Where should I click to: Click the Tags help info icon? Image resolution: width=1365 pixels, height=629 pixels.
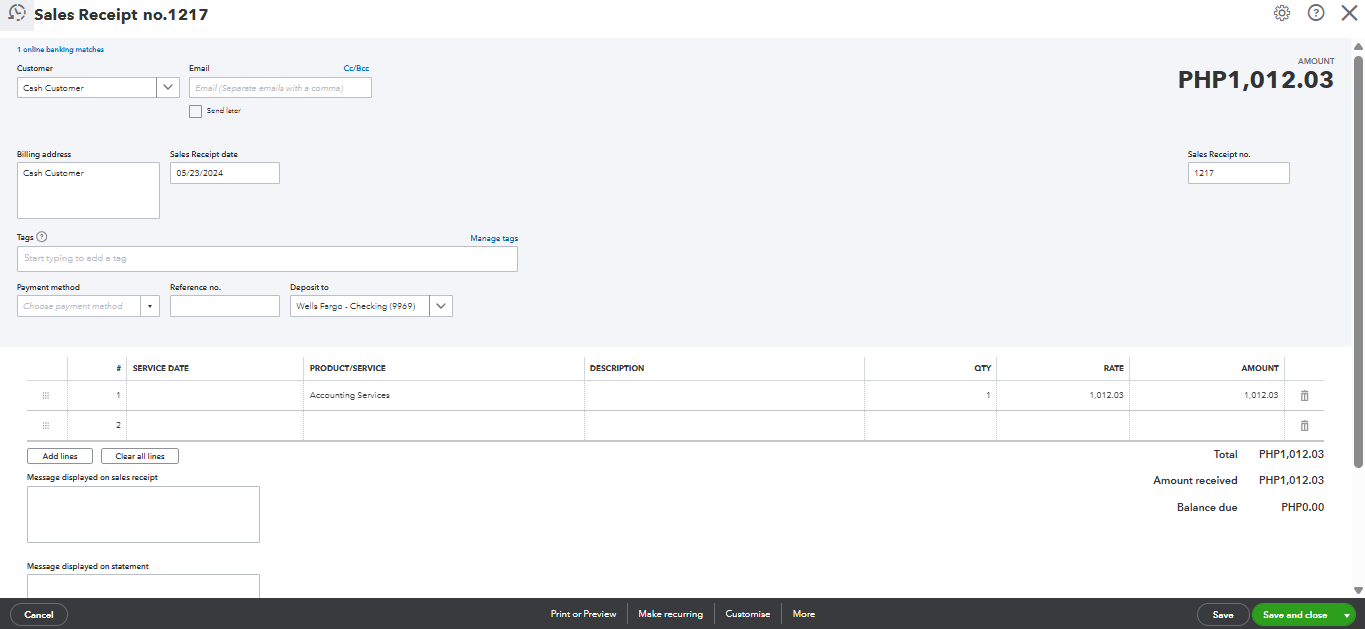42,237
